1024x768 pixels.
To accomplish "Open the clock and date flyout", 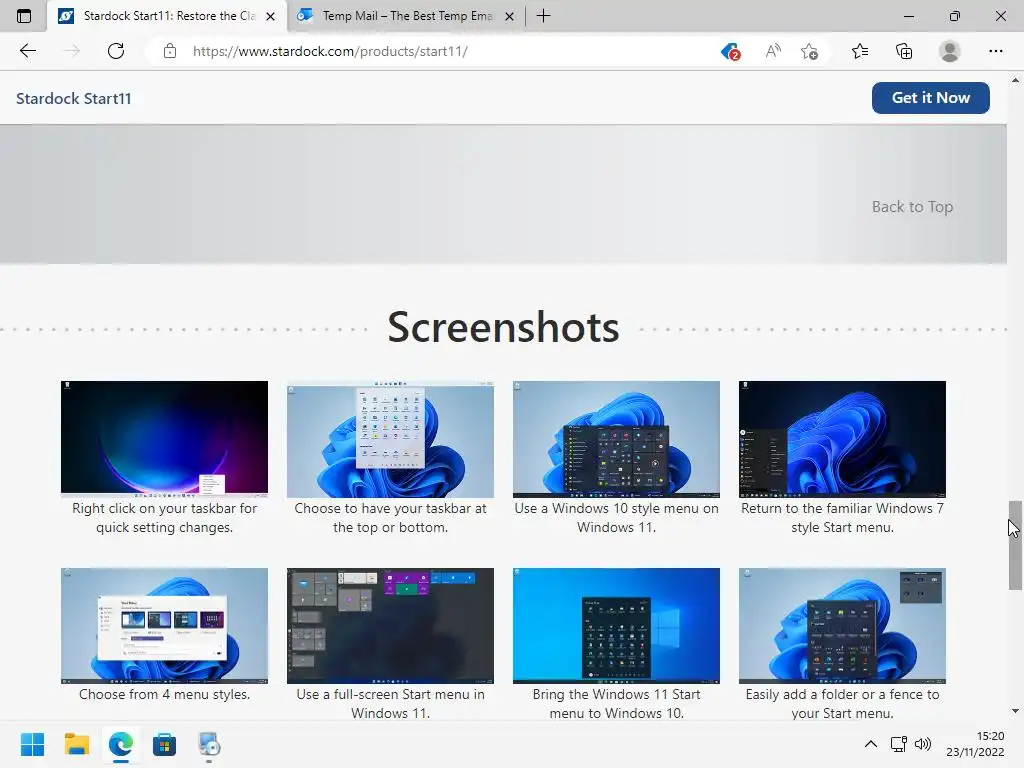I will [x=976, y=744].
